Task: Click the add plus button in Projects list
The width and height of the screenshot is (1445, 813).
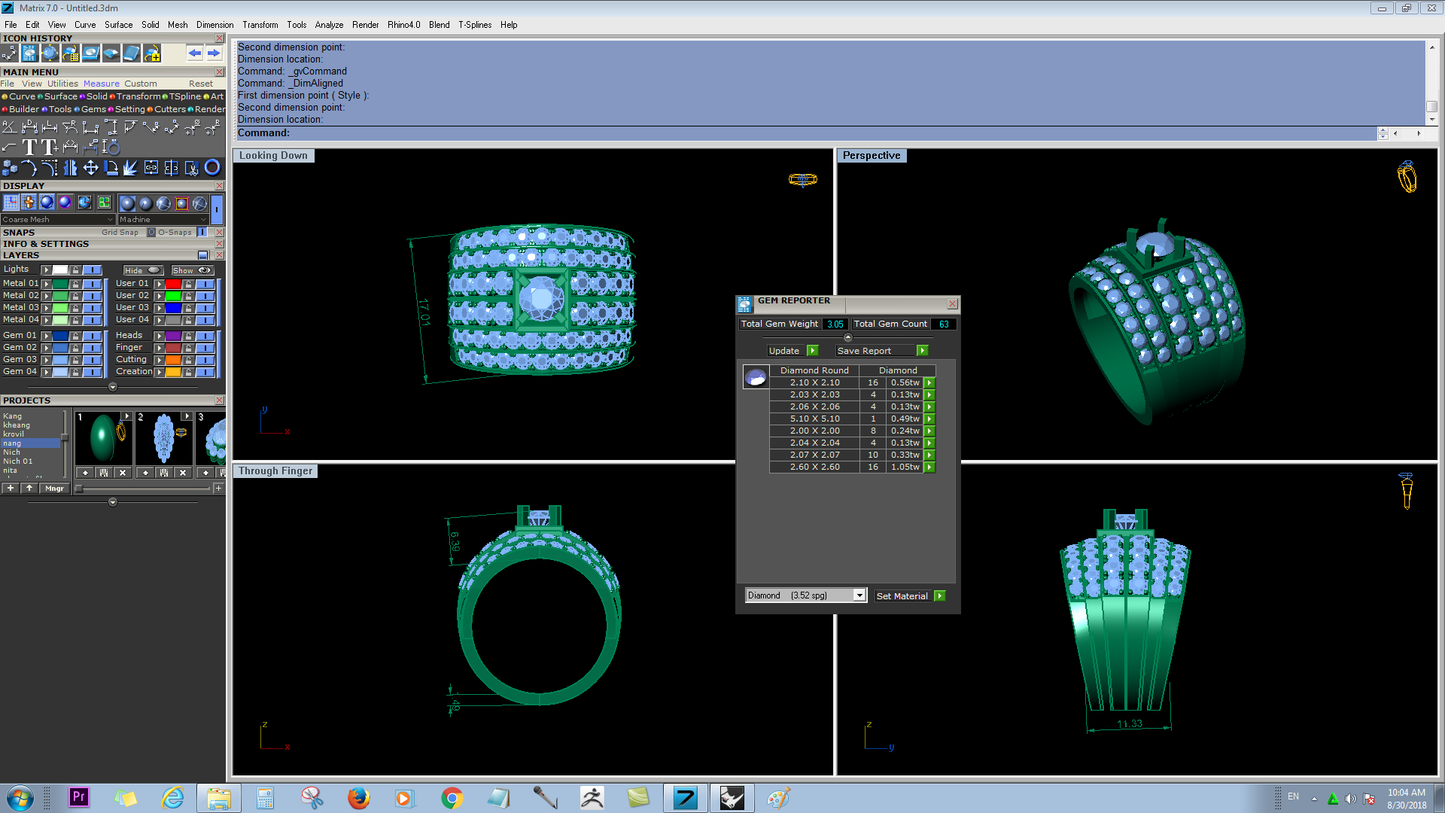Action: tap(10, 488)
